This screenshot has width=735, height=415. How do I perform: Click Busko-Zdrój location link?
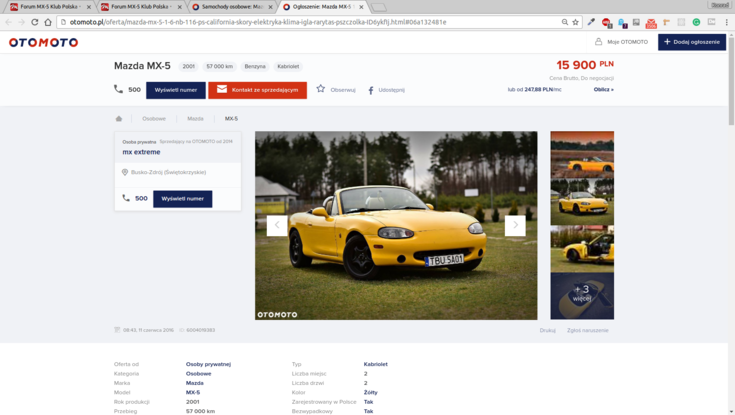[x=168, y=172]
